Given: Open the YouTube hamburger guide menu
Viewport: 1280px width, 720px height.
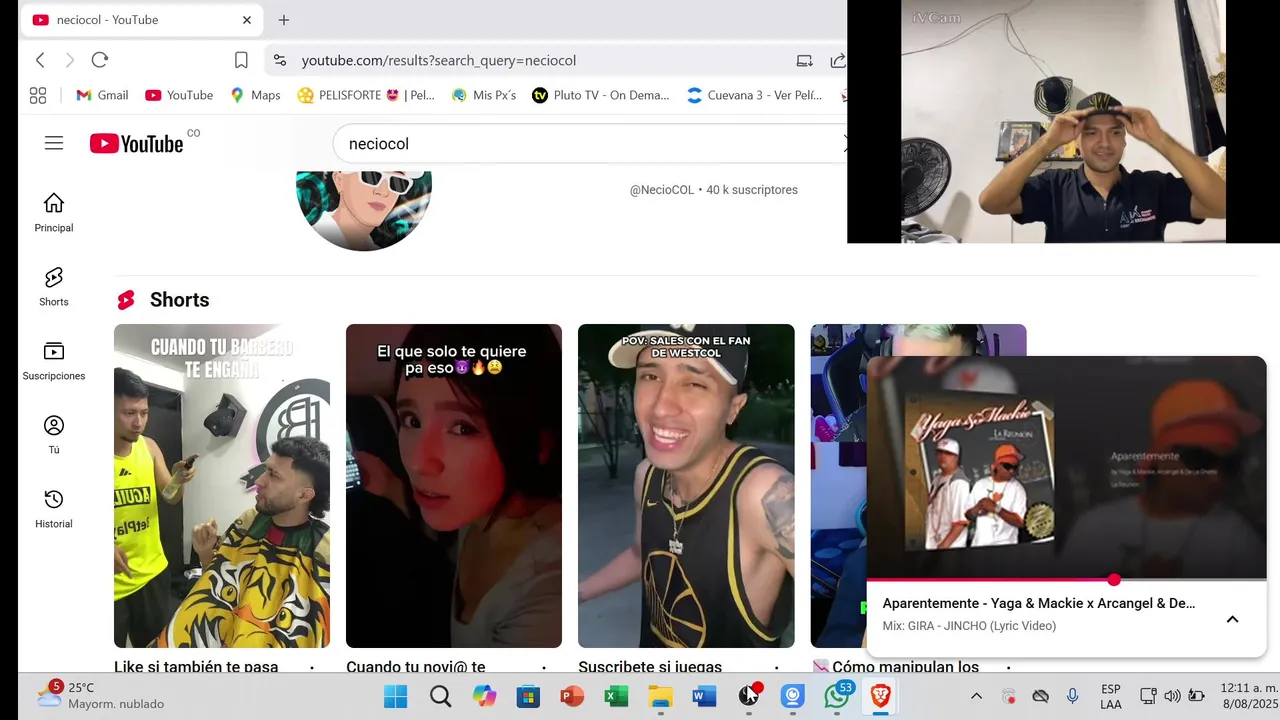Looking at the screenshot, I should pos(54,143).
